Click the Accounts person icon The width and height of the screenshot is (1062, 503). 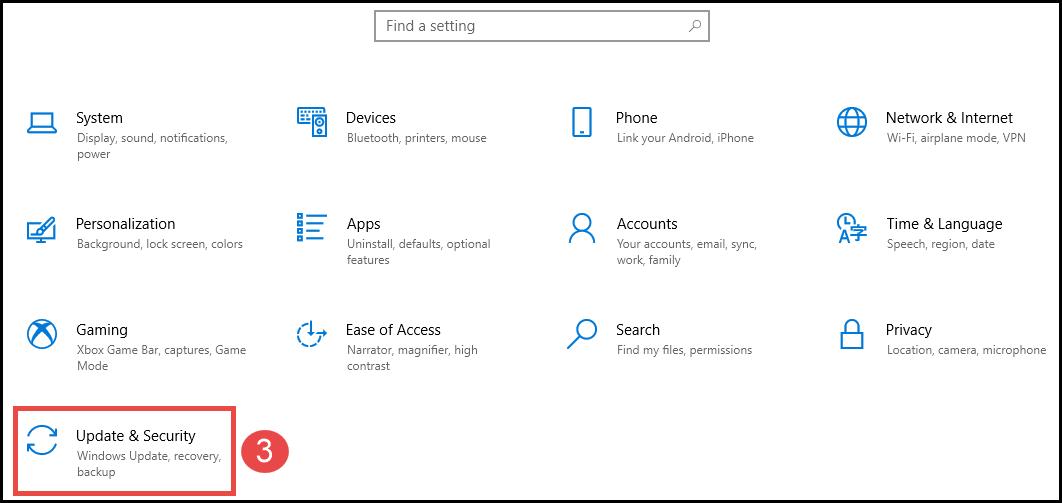tap(582, 228)
